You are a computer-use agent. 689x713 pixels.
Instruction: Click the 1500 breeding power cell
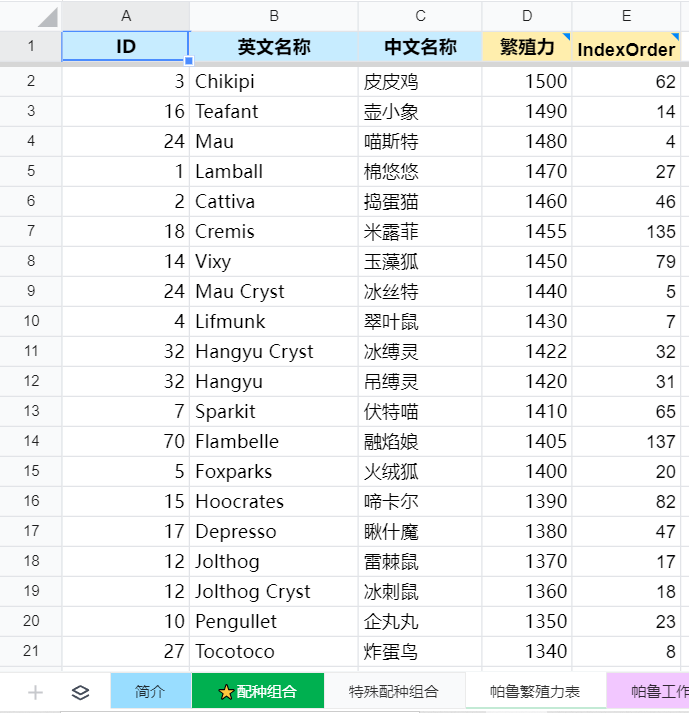point(527,81)
